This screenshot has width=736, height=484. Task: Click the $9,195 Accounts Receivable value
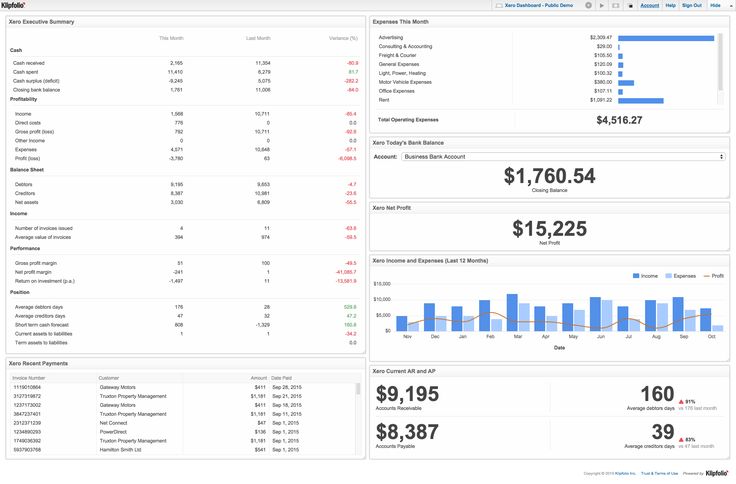point(407,394)
